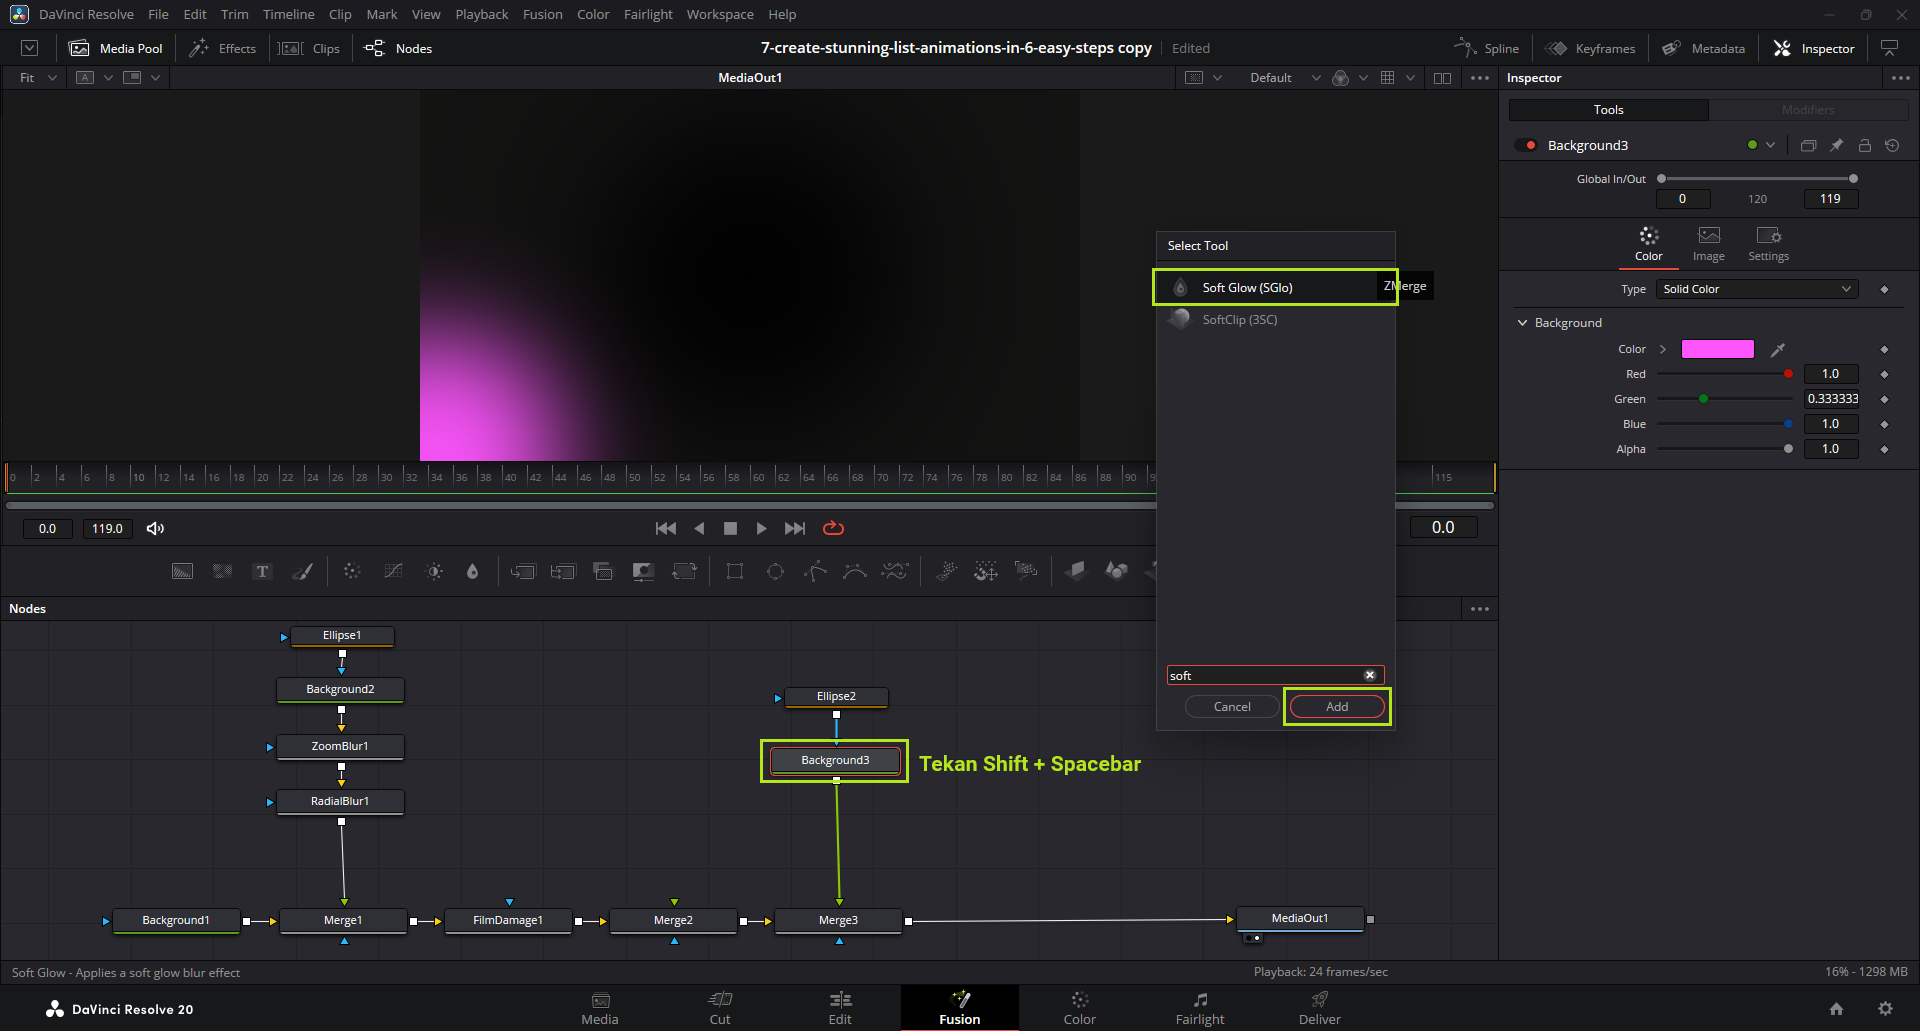
Task: Click the Add button in Select Tool
Action: click(1337, 706)
